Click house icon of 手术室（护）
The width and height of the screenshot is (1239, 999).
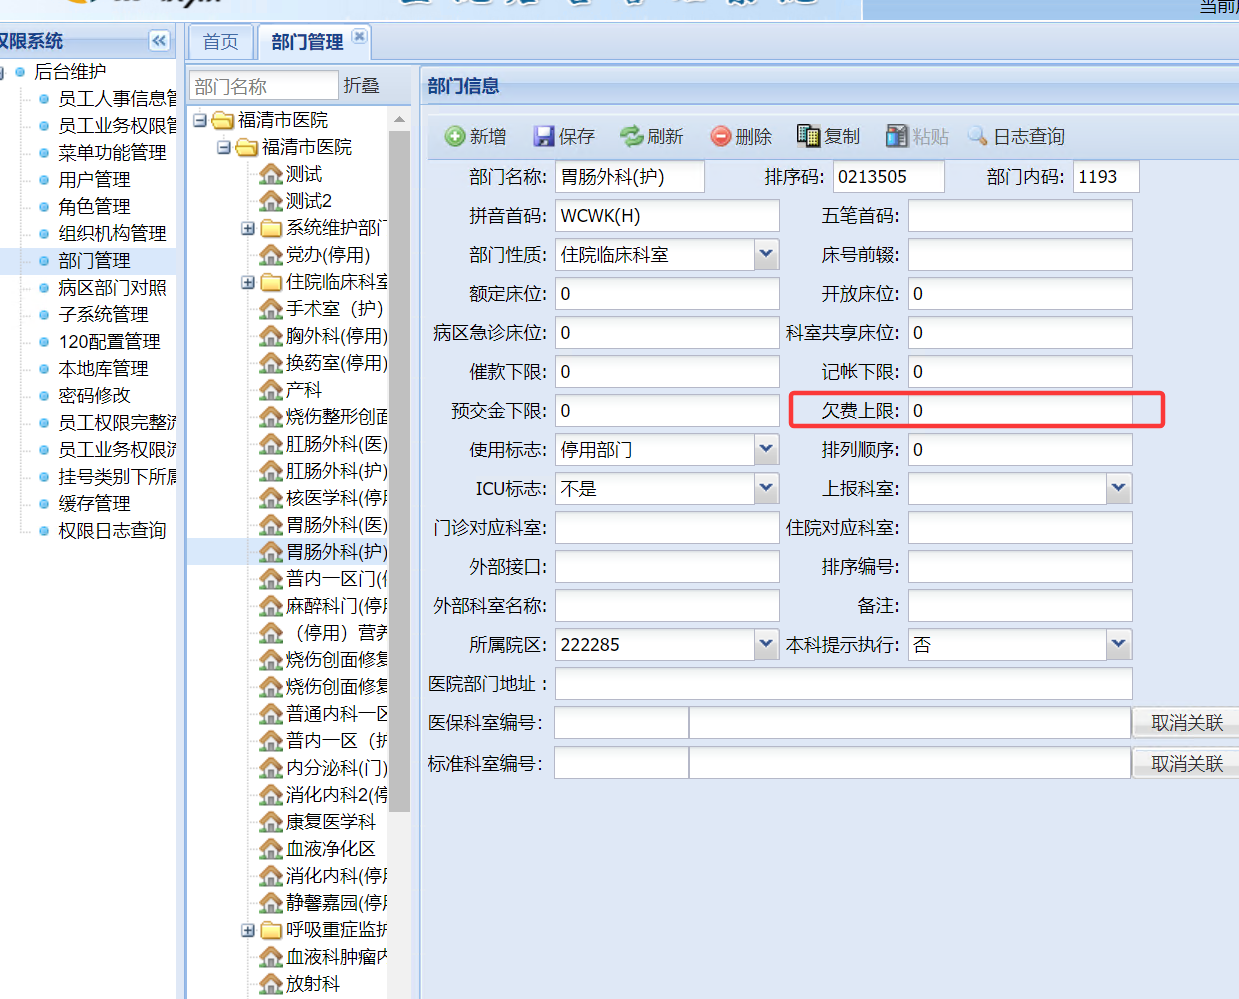pos(271,309)
